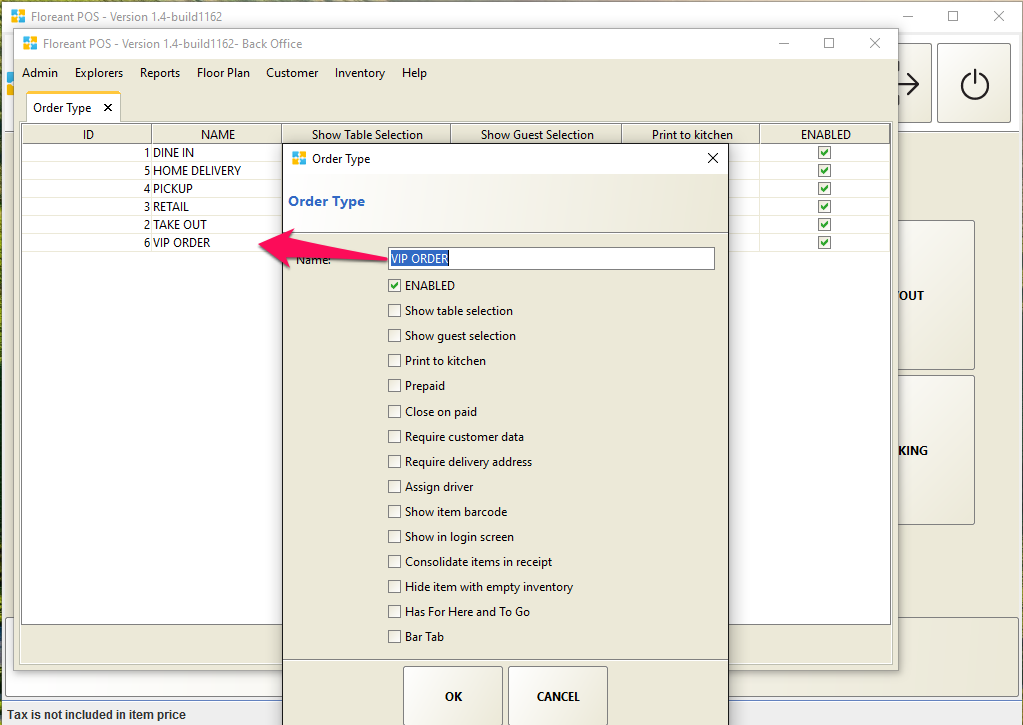The image size is (1023, 725).
Task: Select the PICKUP row
Action: pos(151,189)
